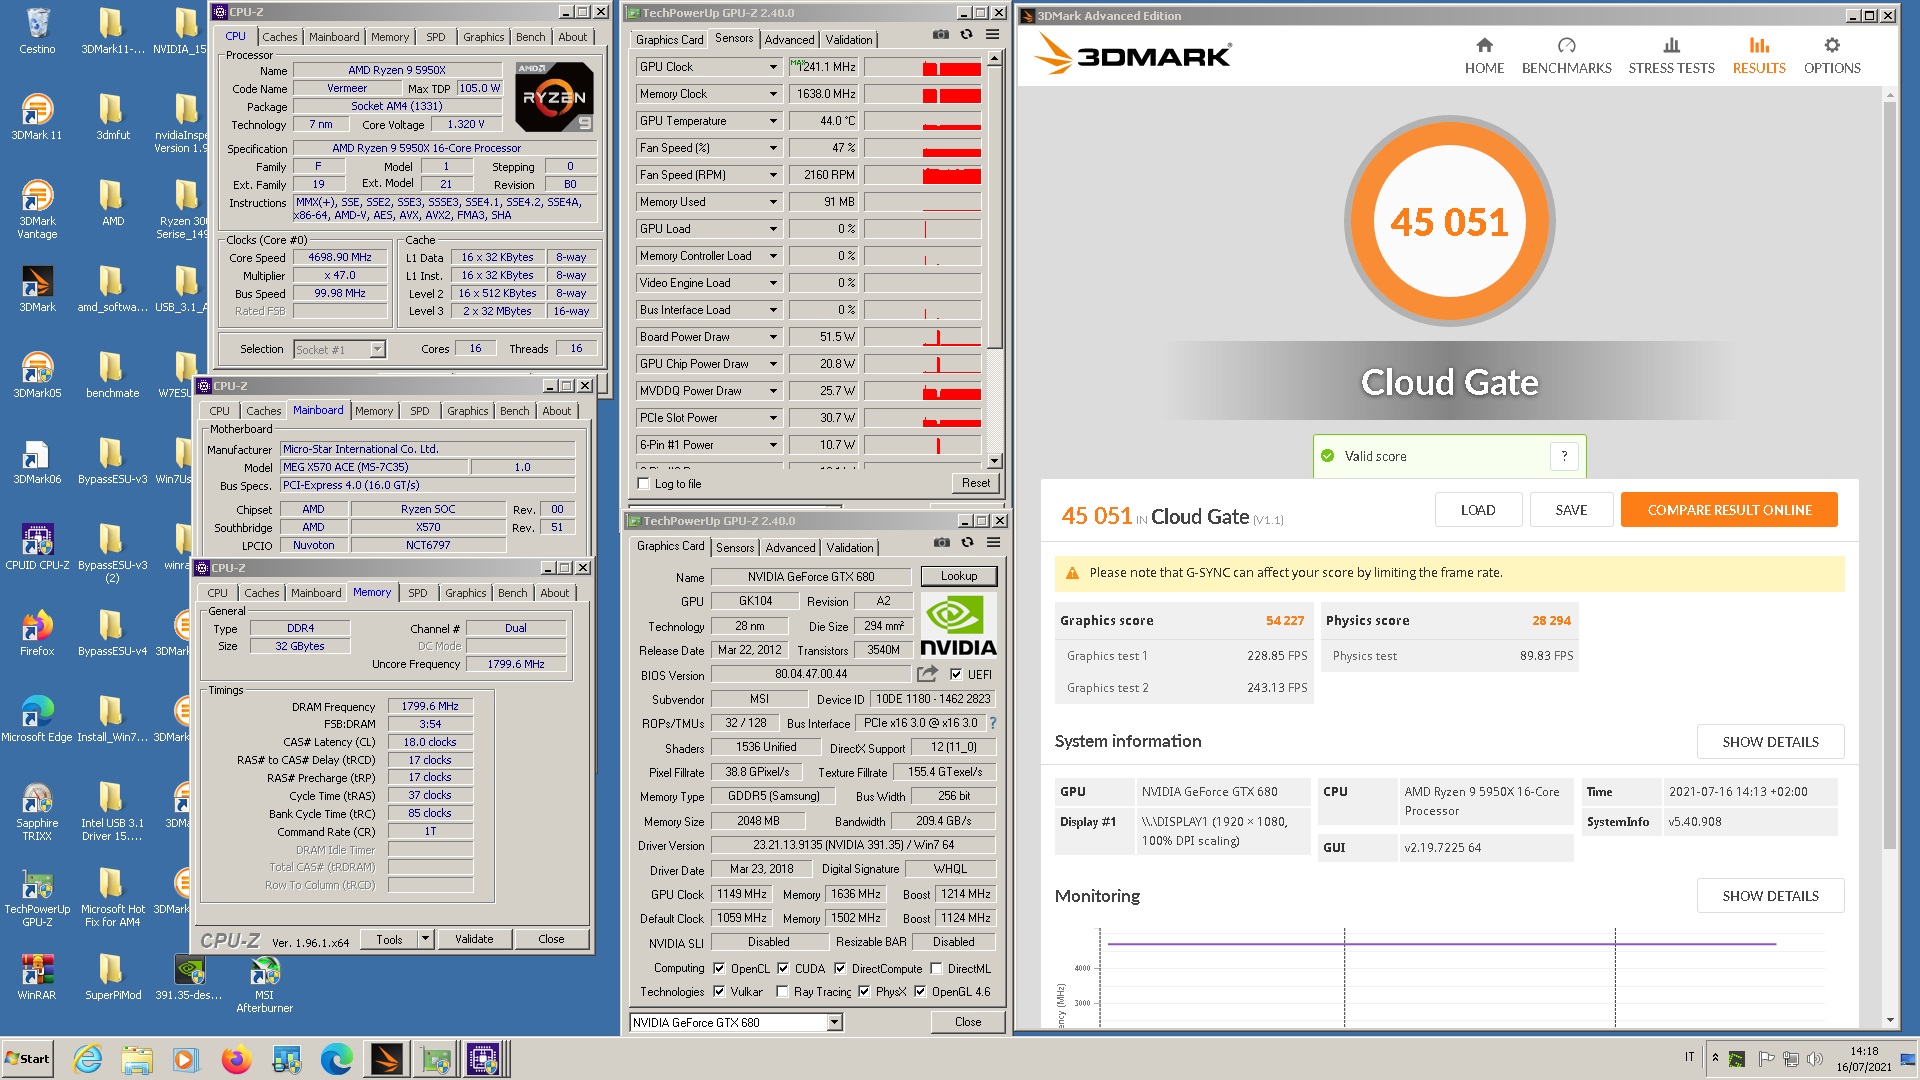Click Microsoft Edge icon in taskbar

pyautogui.click(x=336, y=1059)
